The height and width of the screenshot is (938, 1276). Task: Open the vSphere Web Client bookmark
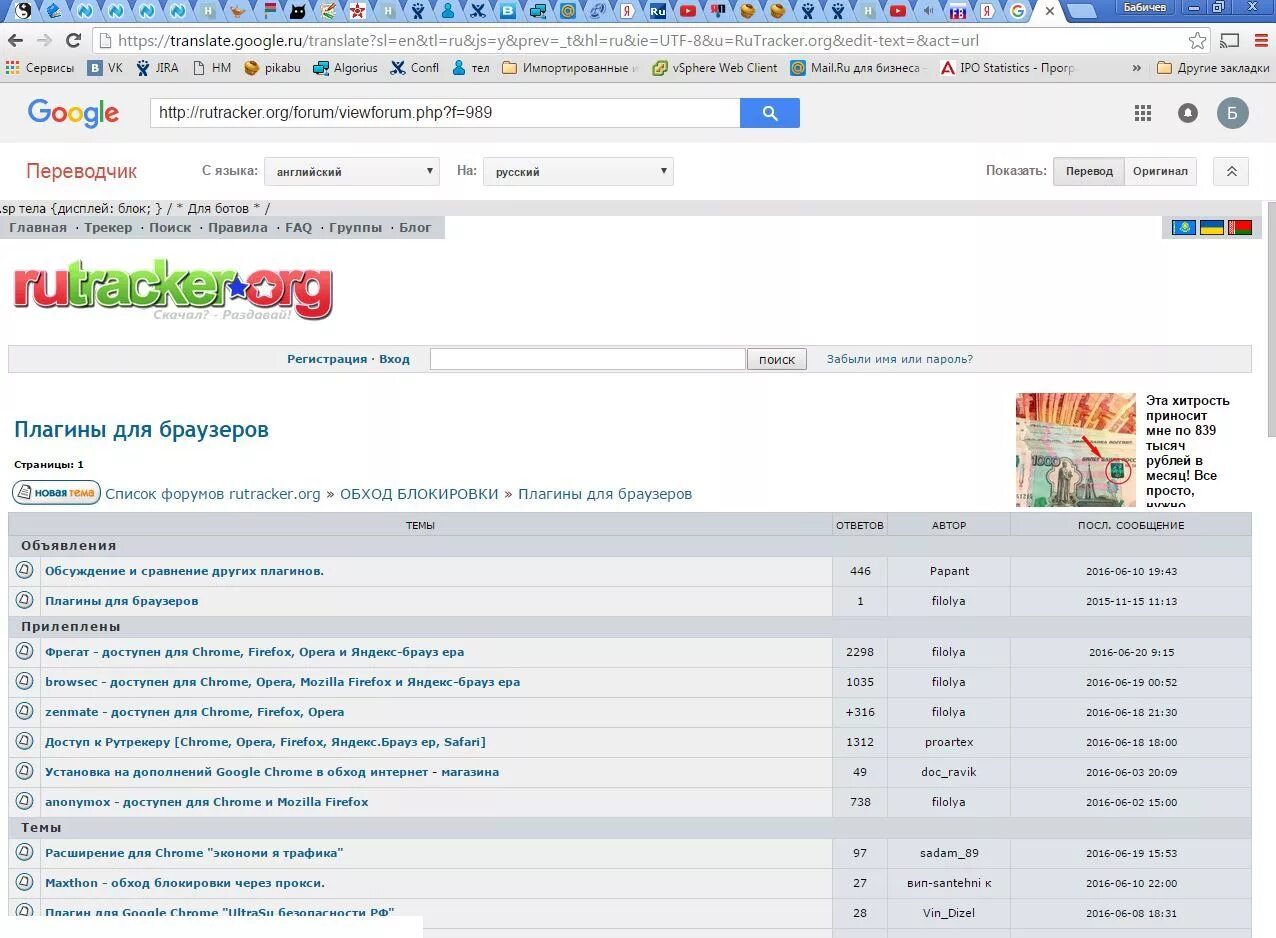coord(714,68)
